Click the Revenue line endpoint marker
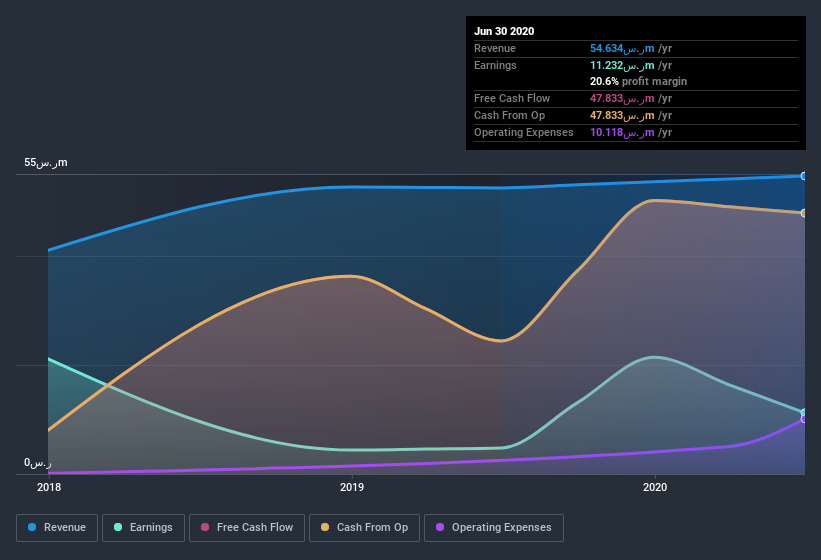This screenshot has width=821, height=560. point(804,176)
